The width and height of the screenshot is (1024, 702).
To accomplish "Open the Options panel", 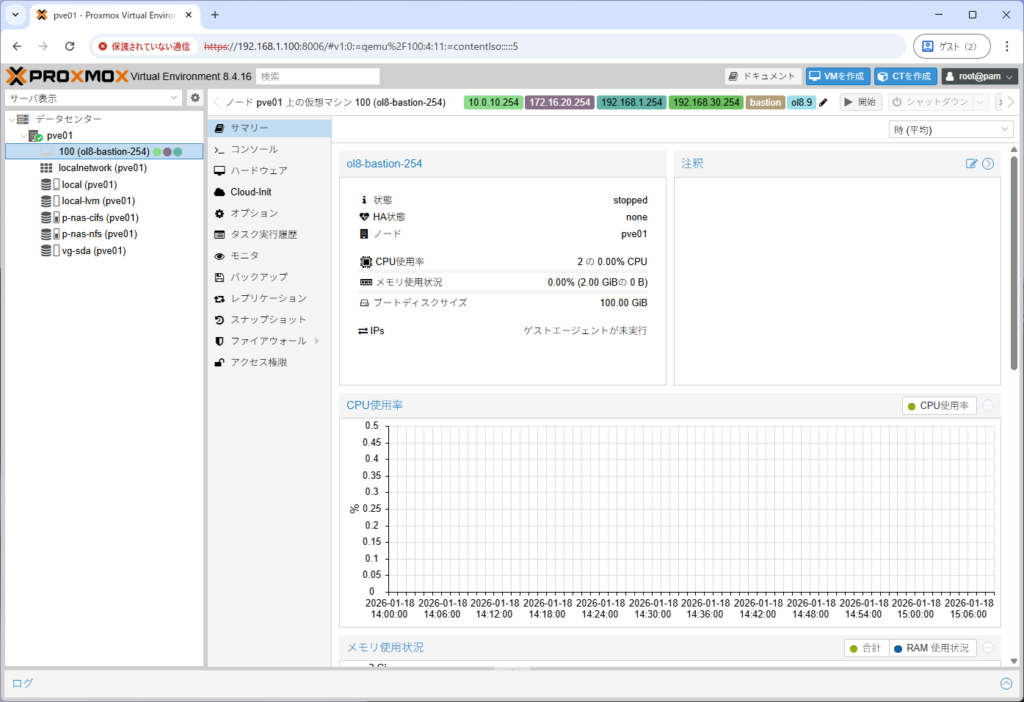I will point(252,213).
